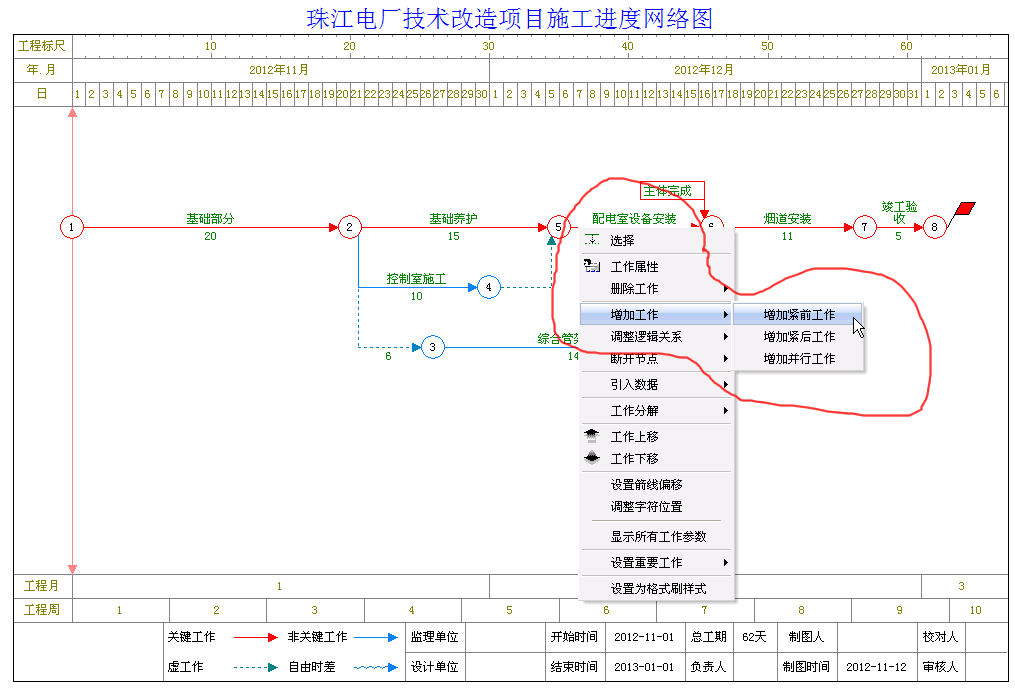Expand the 引入数据 submenu
Image resolution: width=1015 pixels, height=695 pixels.
(656, 384)
